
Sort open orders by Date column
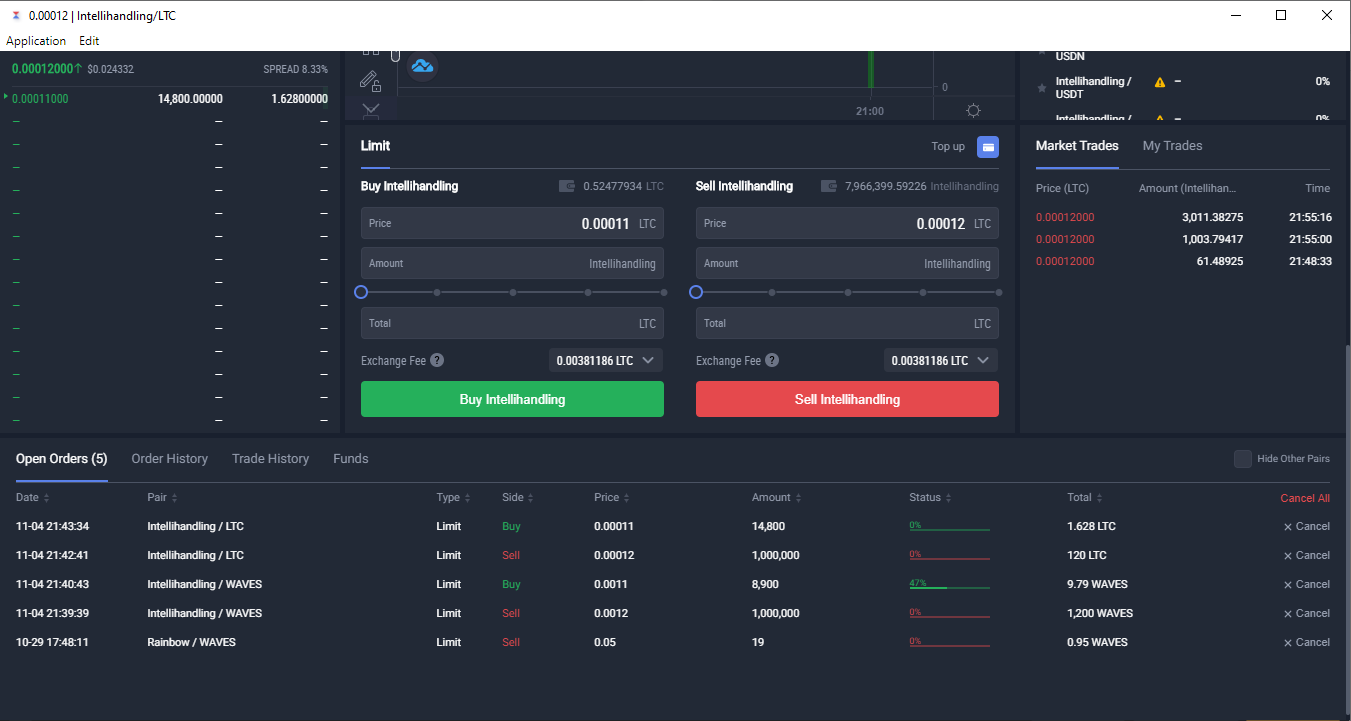click(33, 498)
